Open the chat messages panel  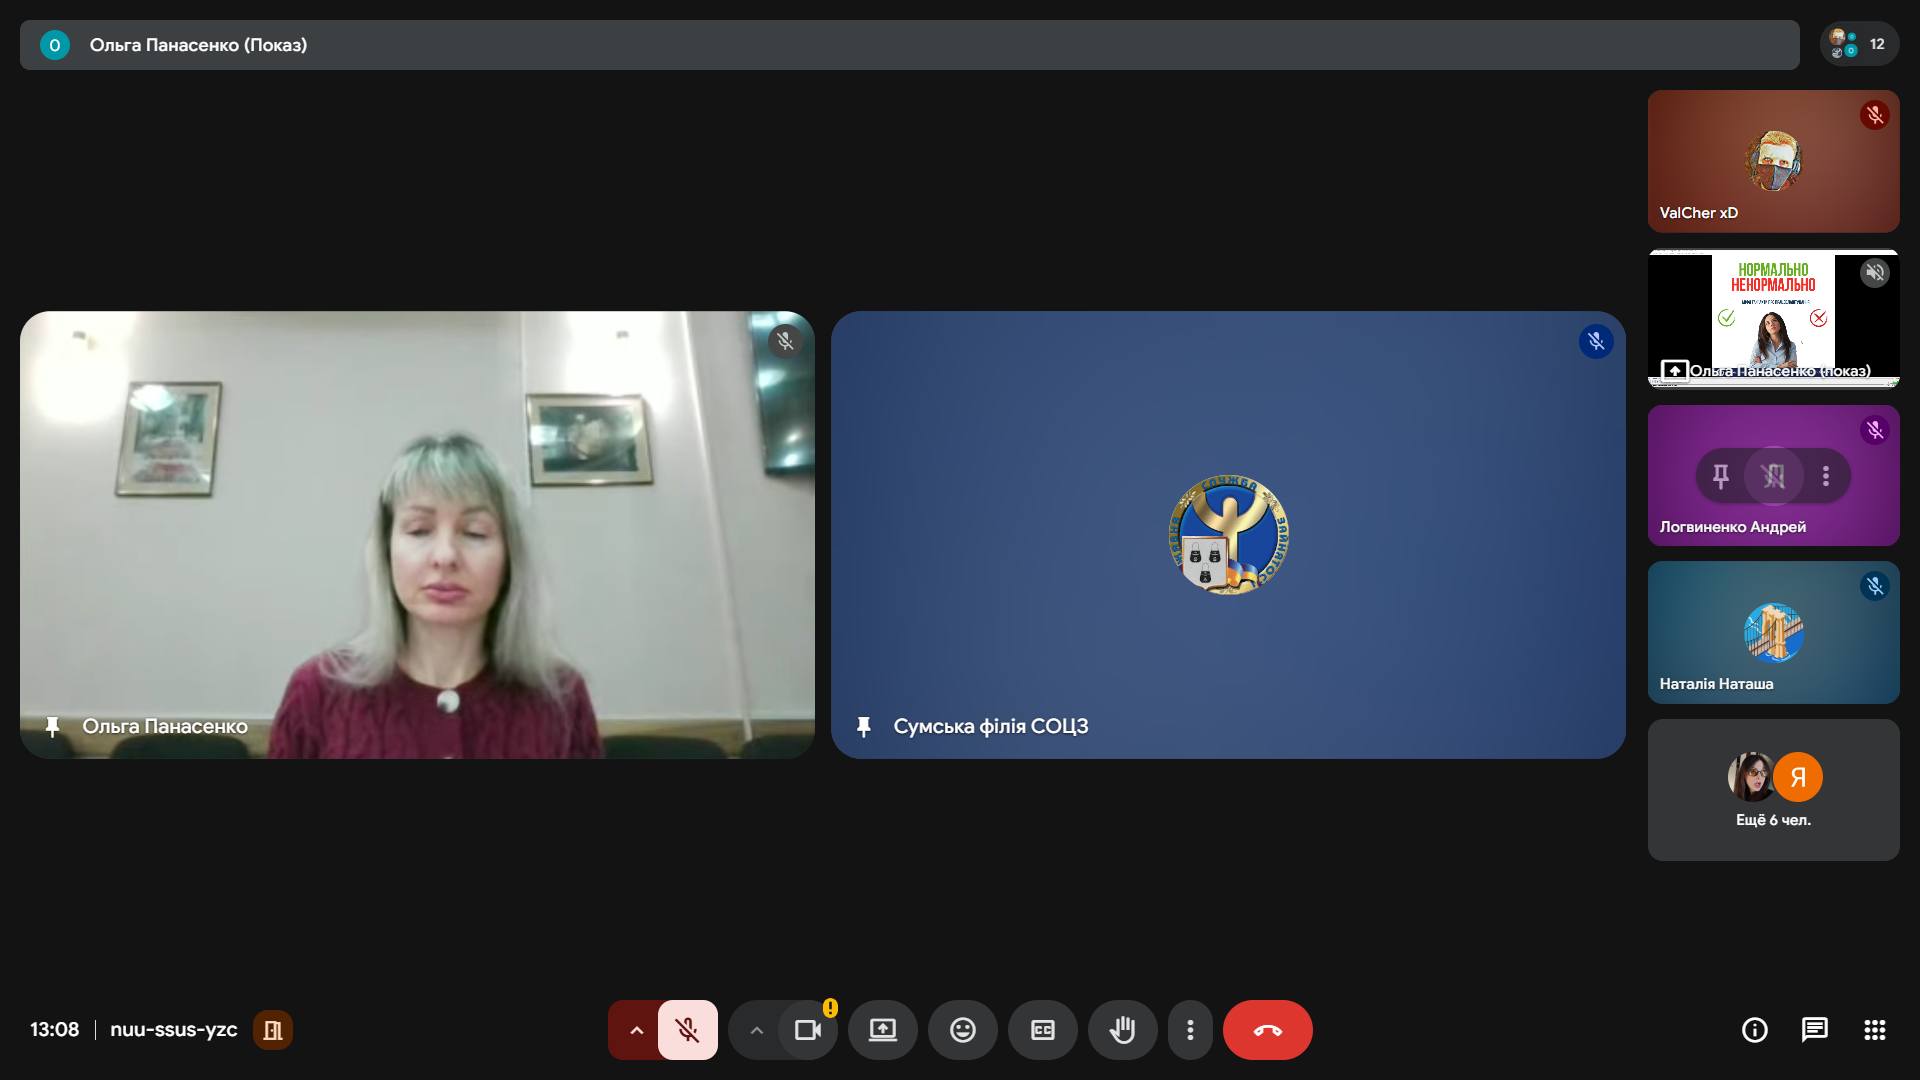point(1814,1030)
